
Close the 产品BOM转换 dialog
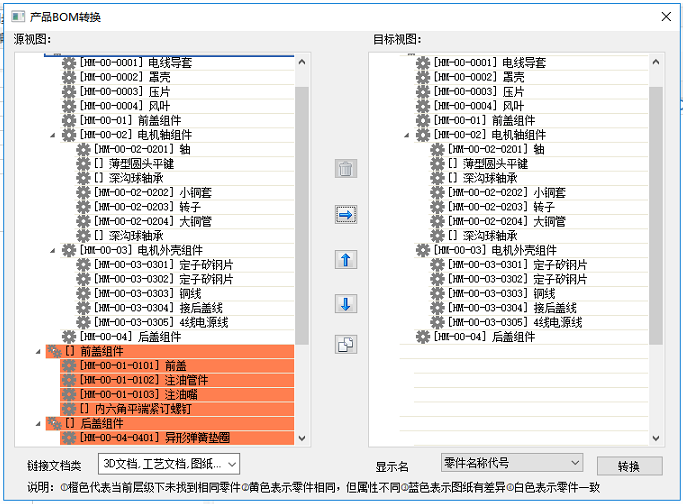pos(666,17)
